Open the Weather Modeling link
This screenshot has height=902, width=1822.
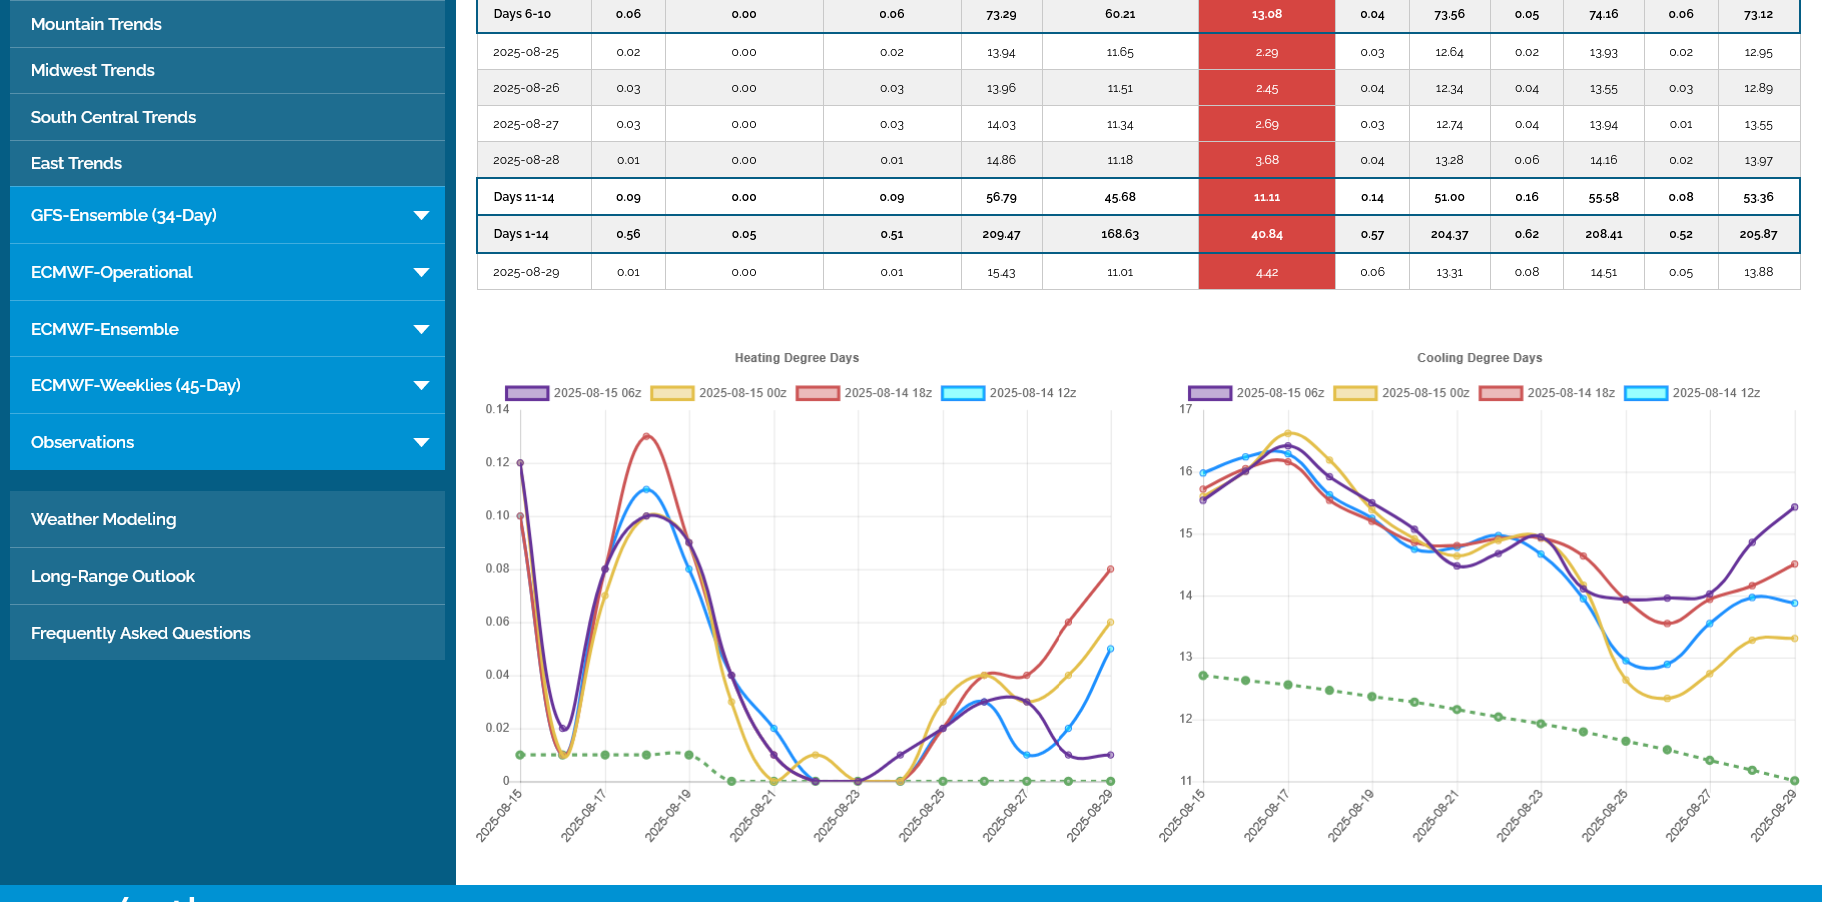tap(103, 519)
